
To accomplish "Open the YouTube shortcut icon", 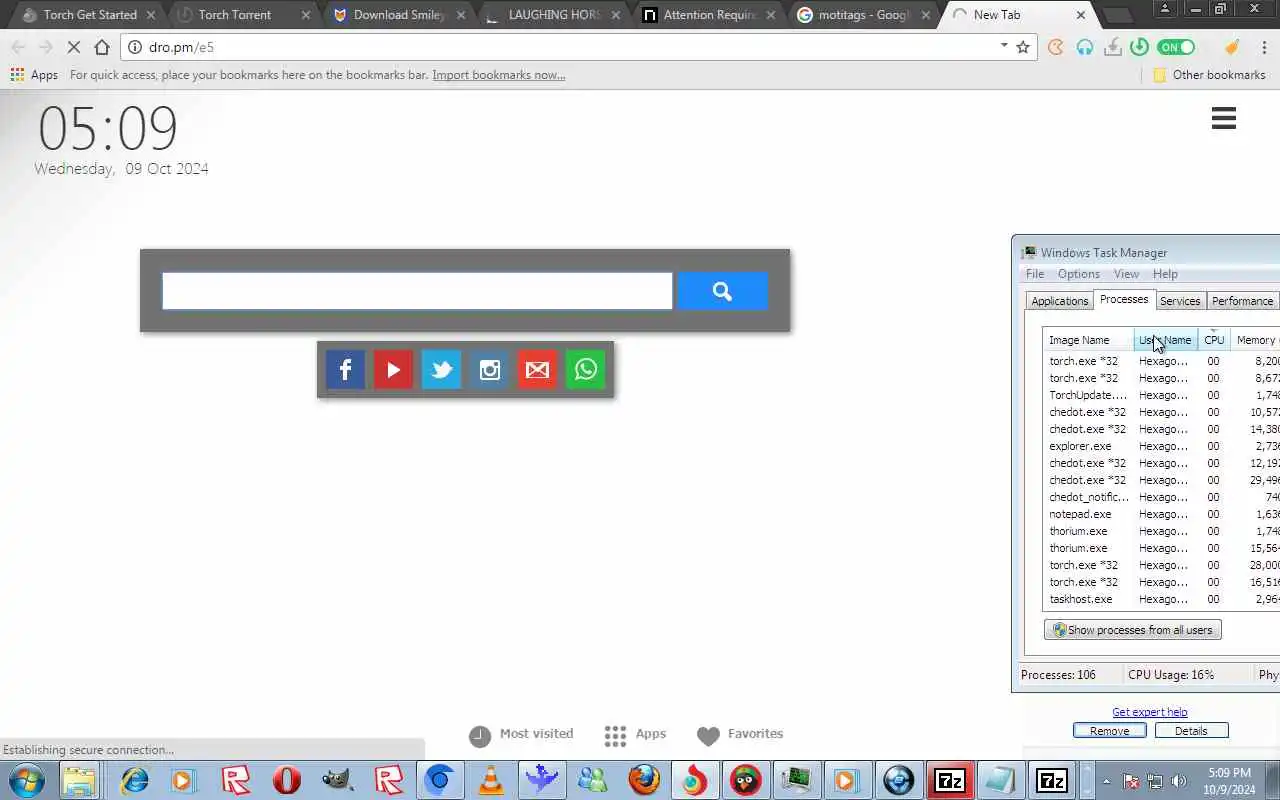I will pos(393,370).
